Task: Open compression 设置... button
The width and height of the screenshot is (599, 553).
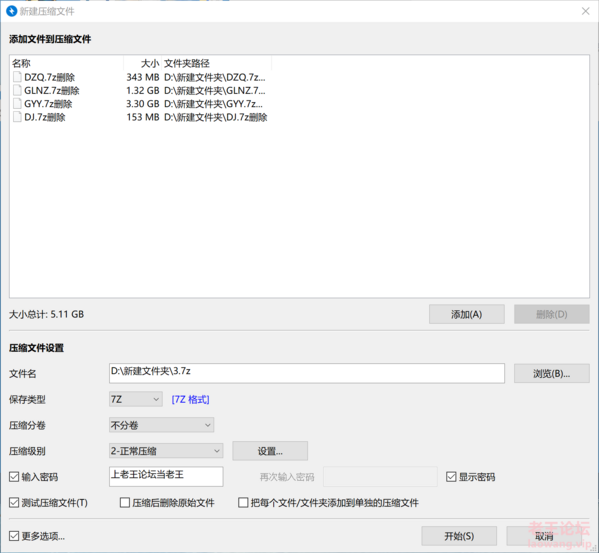Action: pos(270,451)
